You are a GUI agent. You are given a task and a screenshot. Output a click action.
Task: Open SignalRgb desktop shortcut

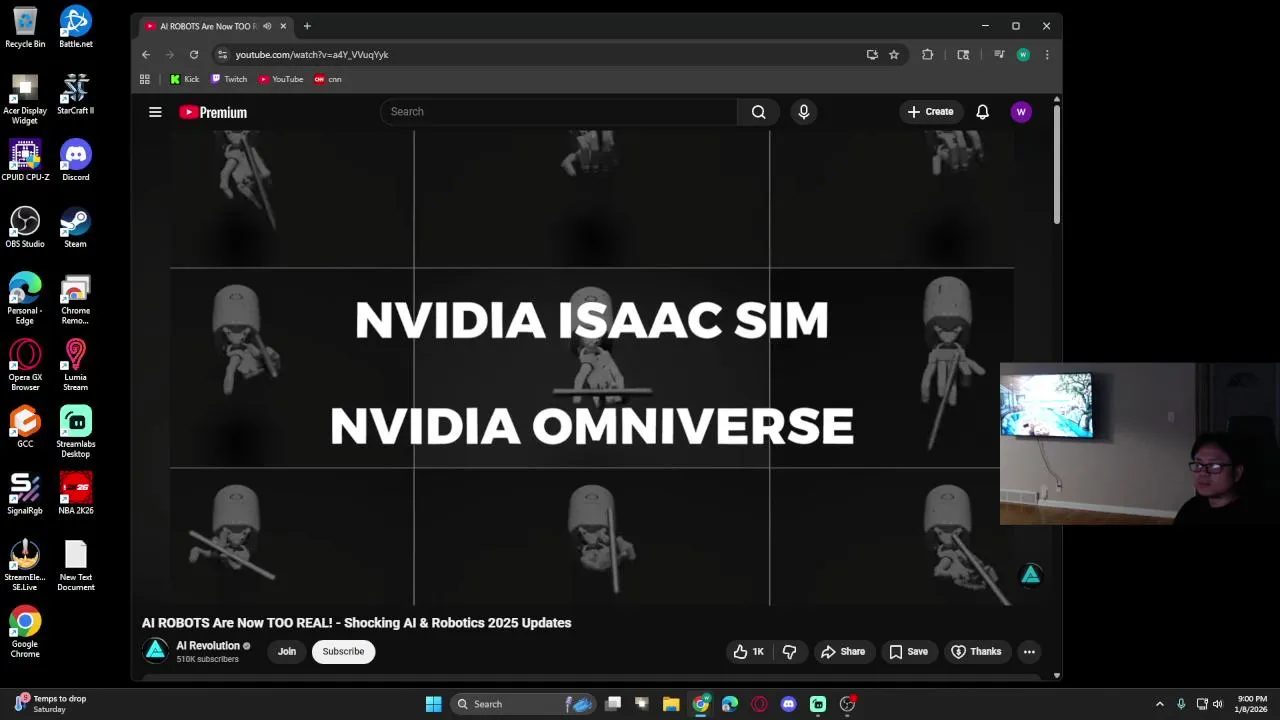[x=25, y=493]
